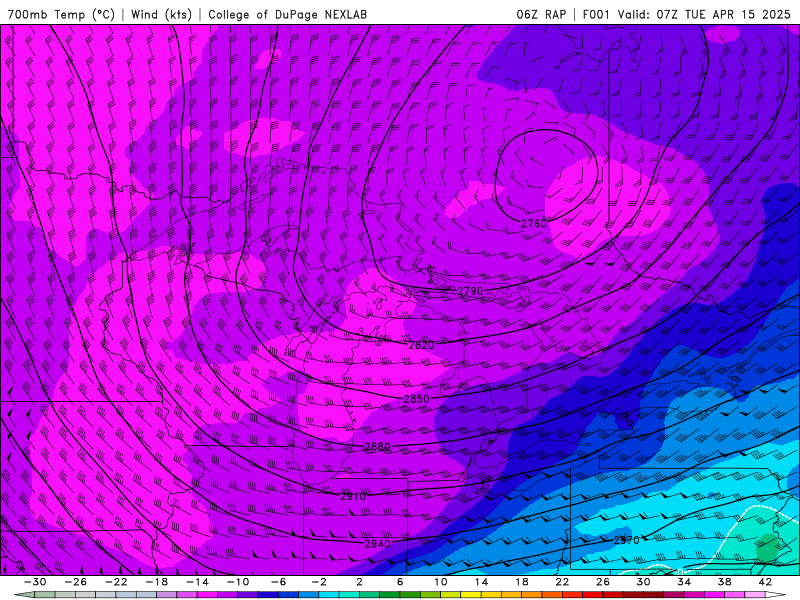
Task: Click the -6 colorbar tick label
Action: pos(278,582)
